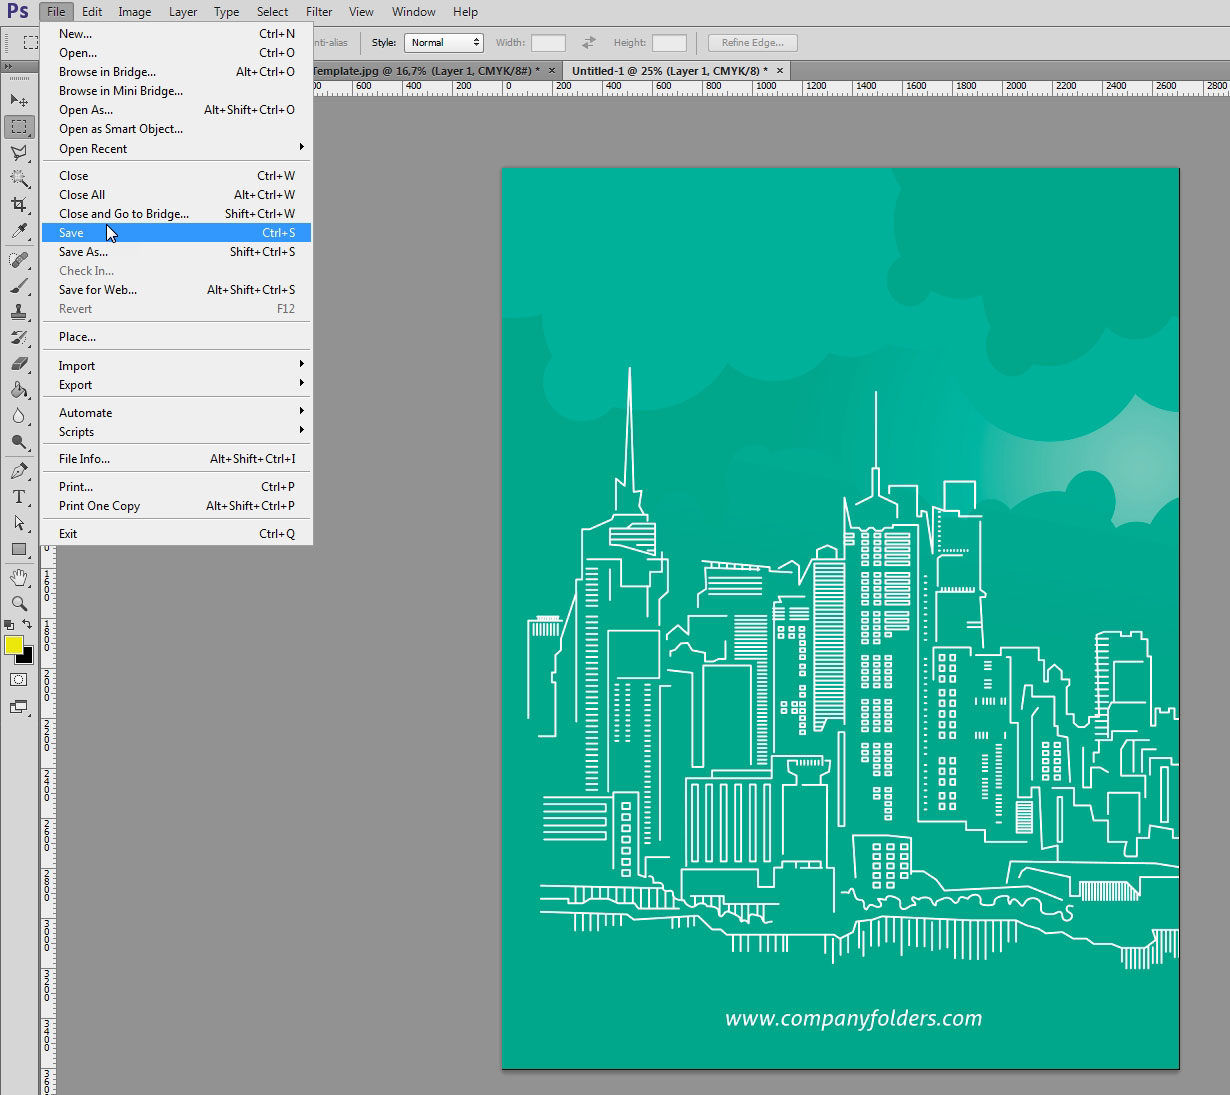Image resolution: width=1230 pixels, height=1095 pixels.
Task: Click inside the Width input field
Action: pos(548,42)
